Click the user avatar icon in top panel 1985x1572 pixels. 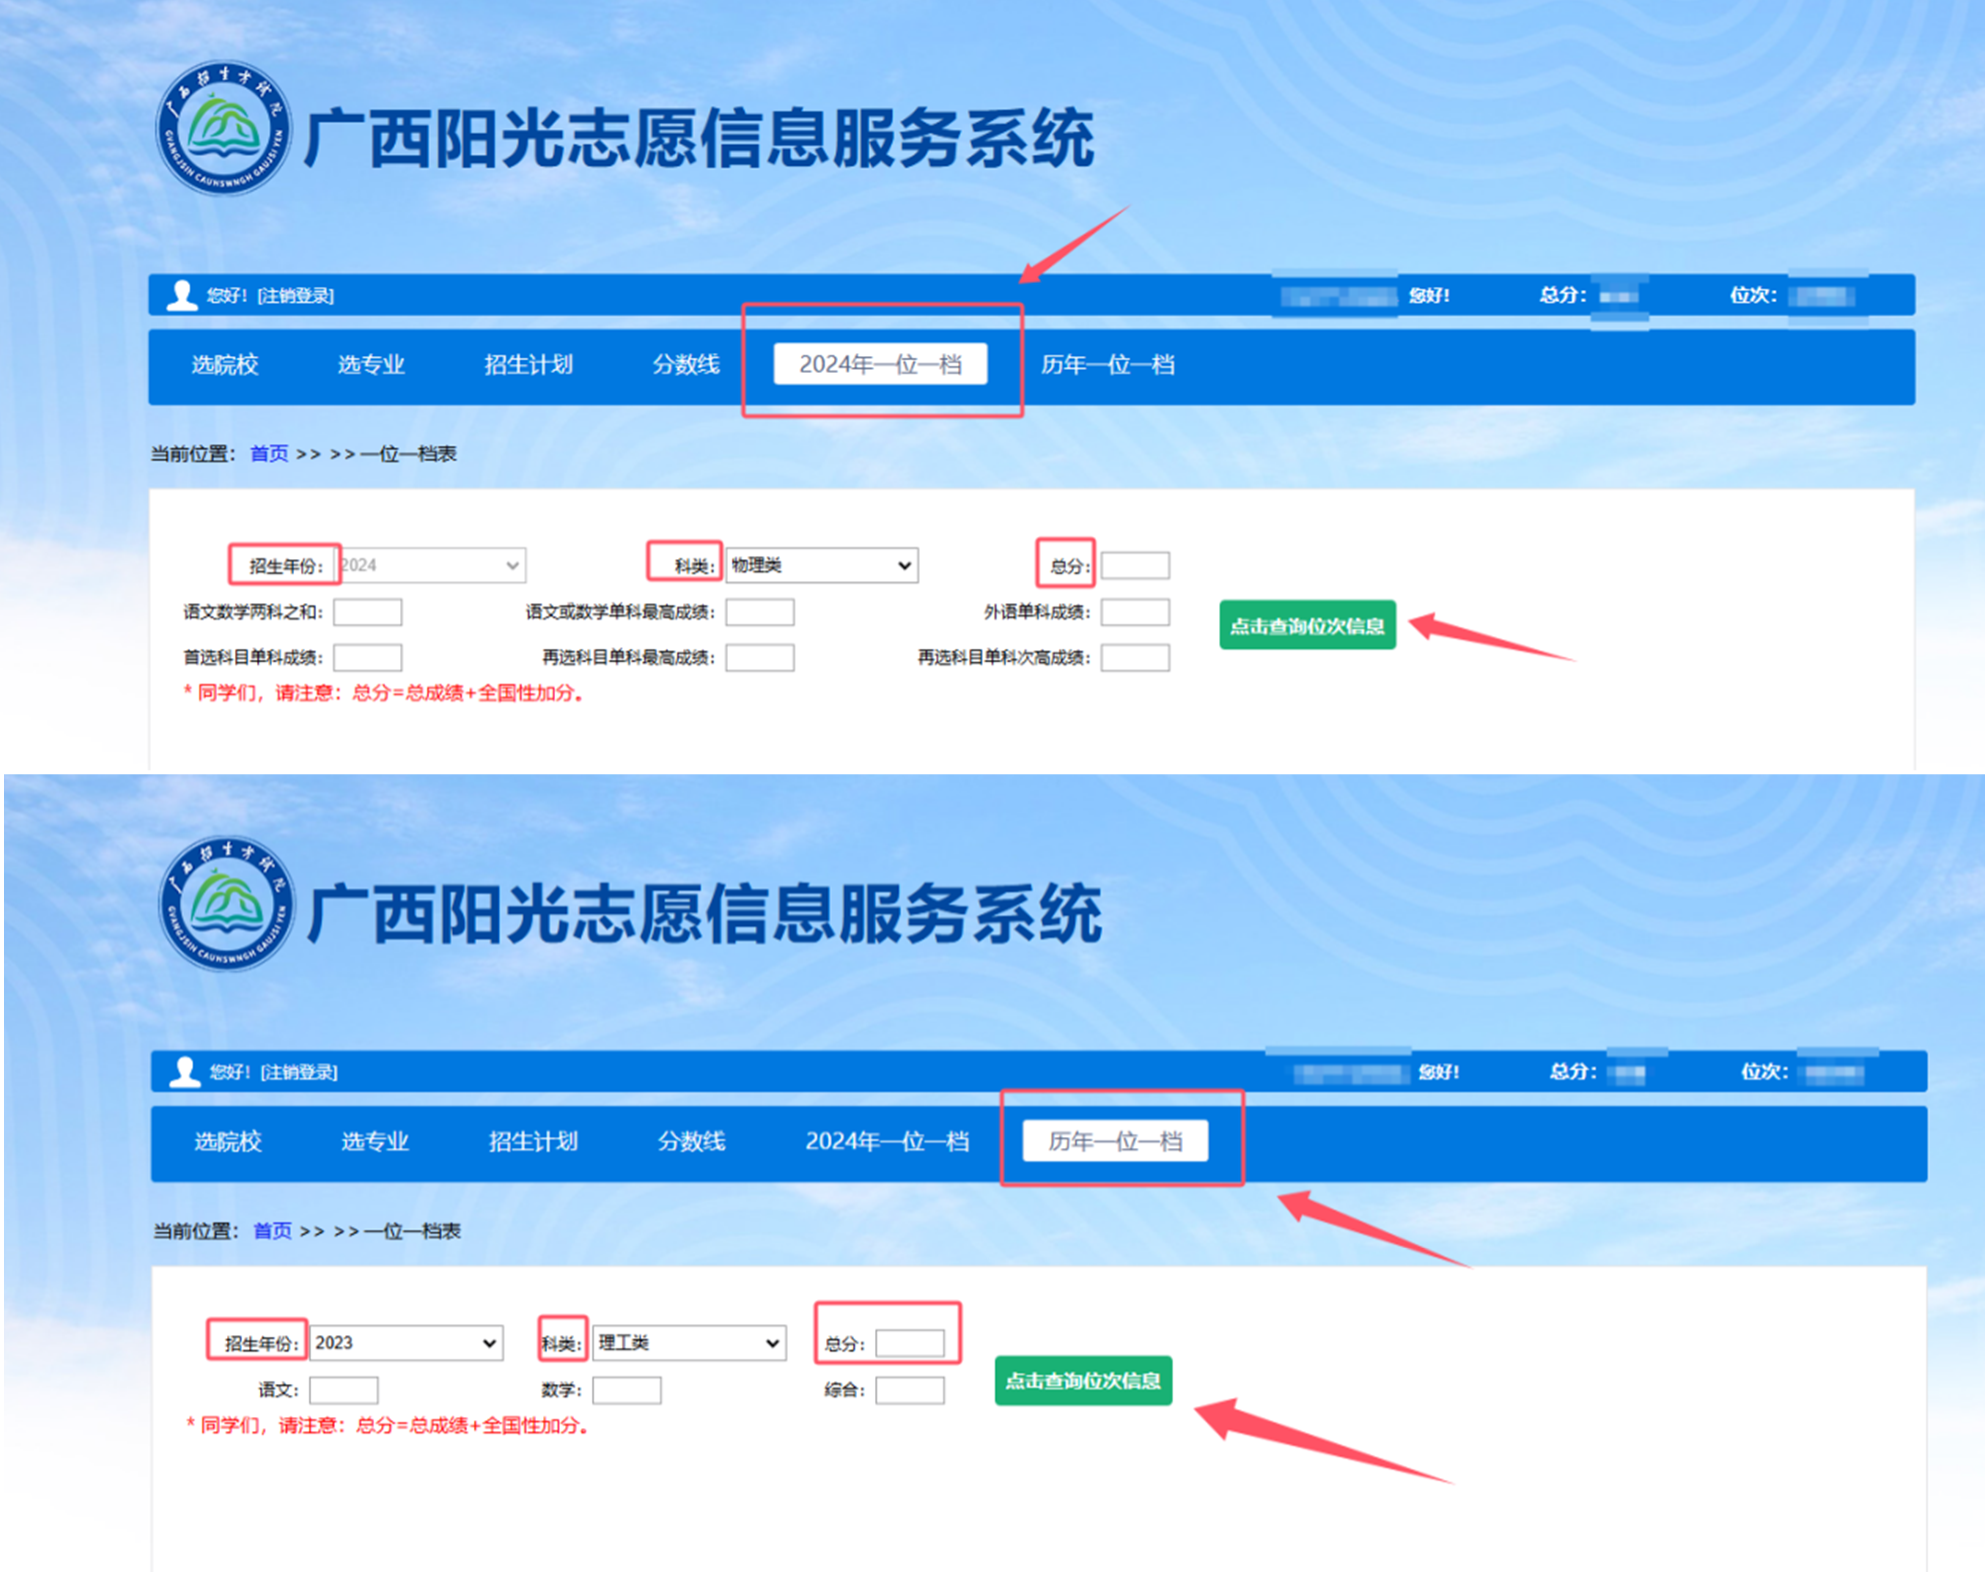[x=181, y=296]
